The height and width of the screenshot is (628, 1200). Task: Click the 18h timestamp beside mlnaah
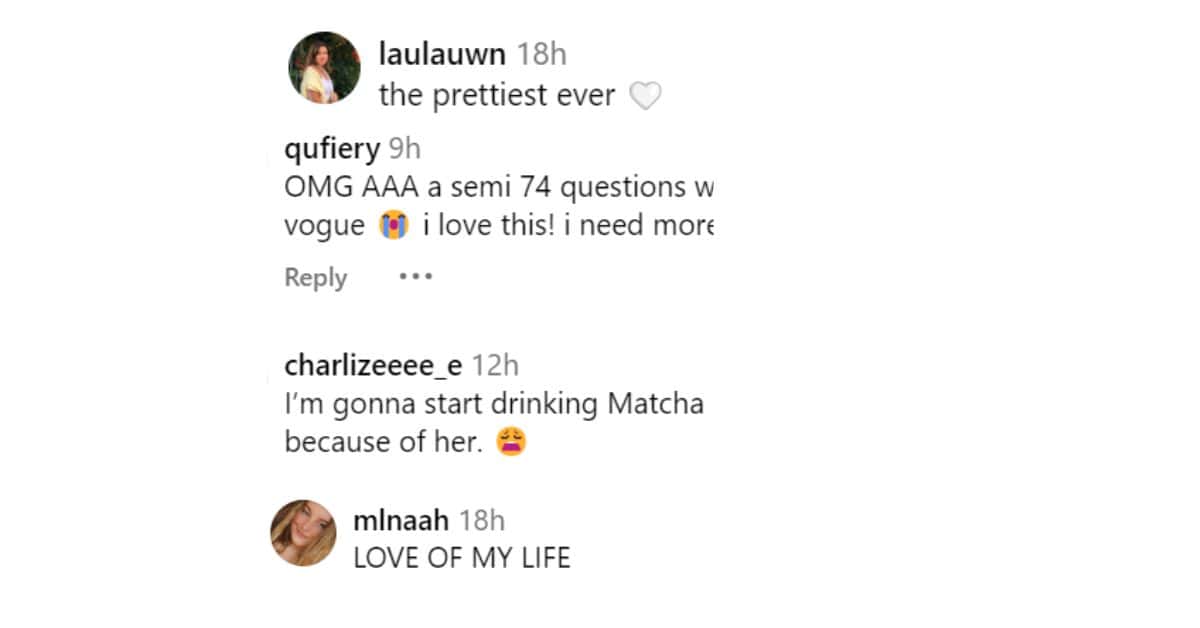click(x=482, y=520)
